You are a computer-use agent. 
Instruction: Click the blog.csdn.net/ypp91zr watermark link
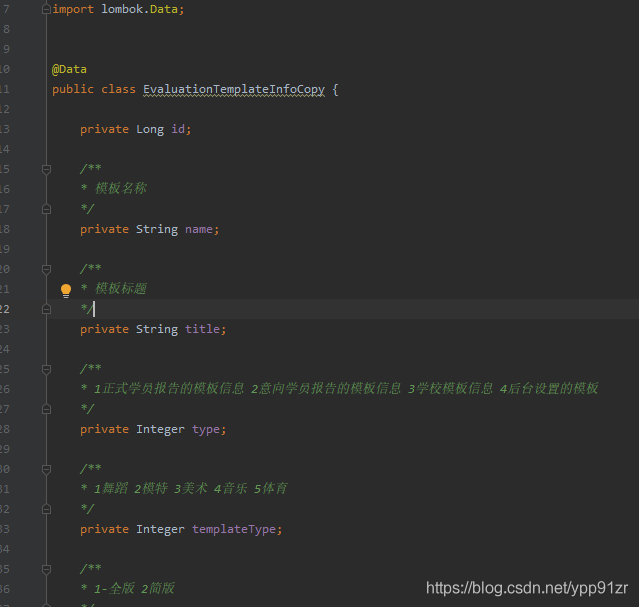(x=526, y=588)
